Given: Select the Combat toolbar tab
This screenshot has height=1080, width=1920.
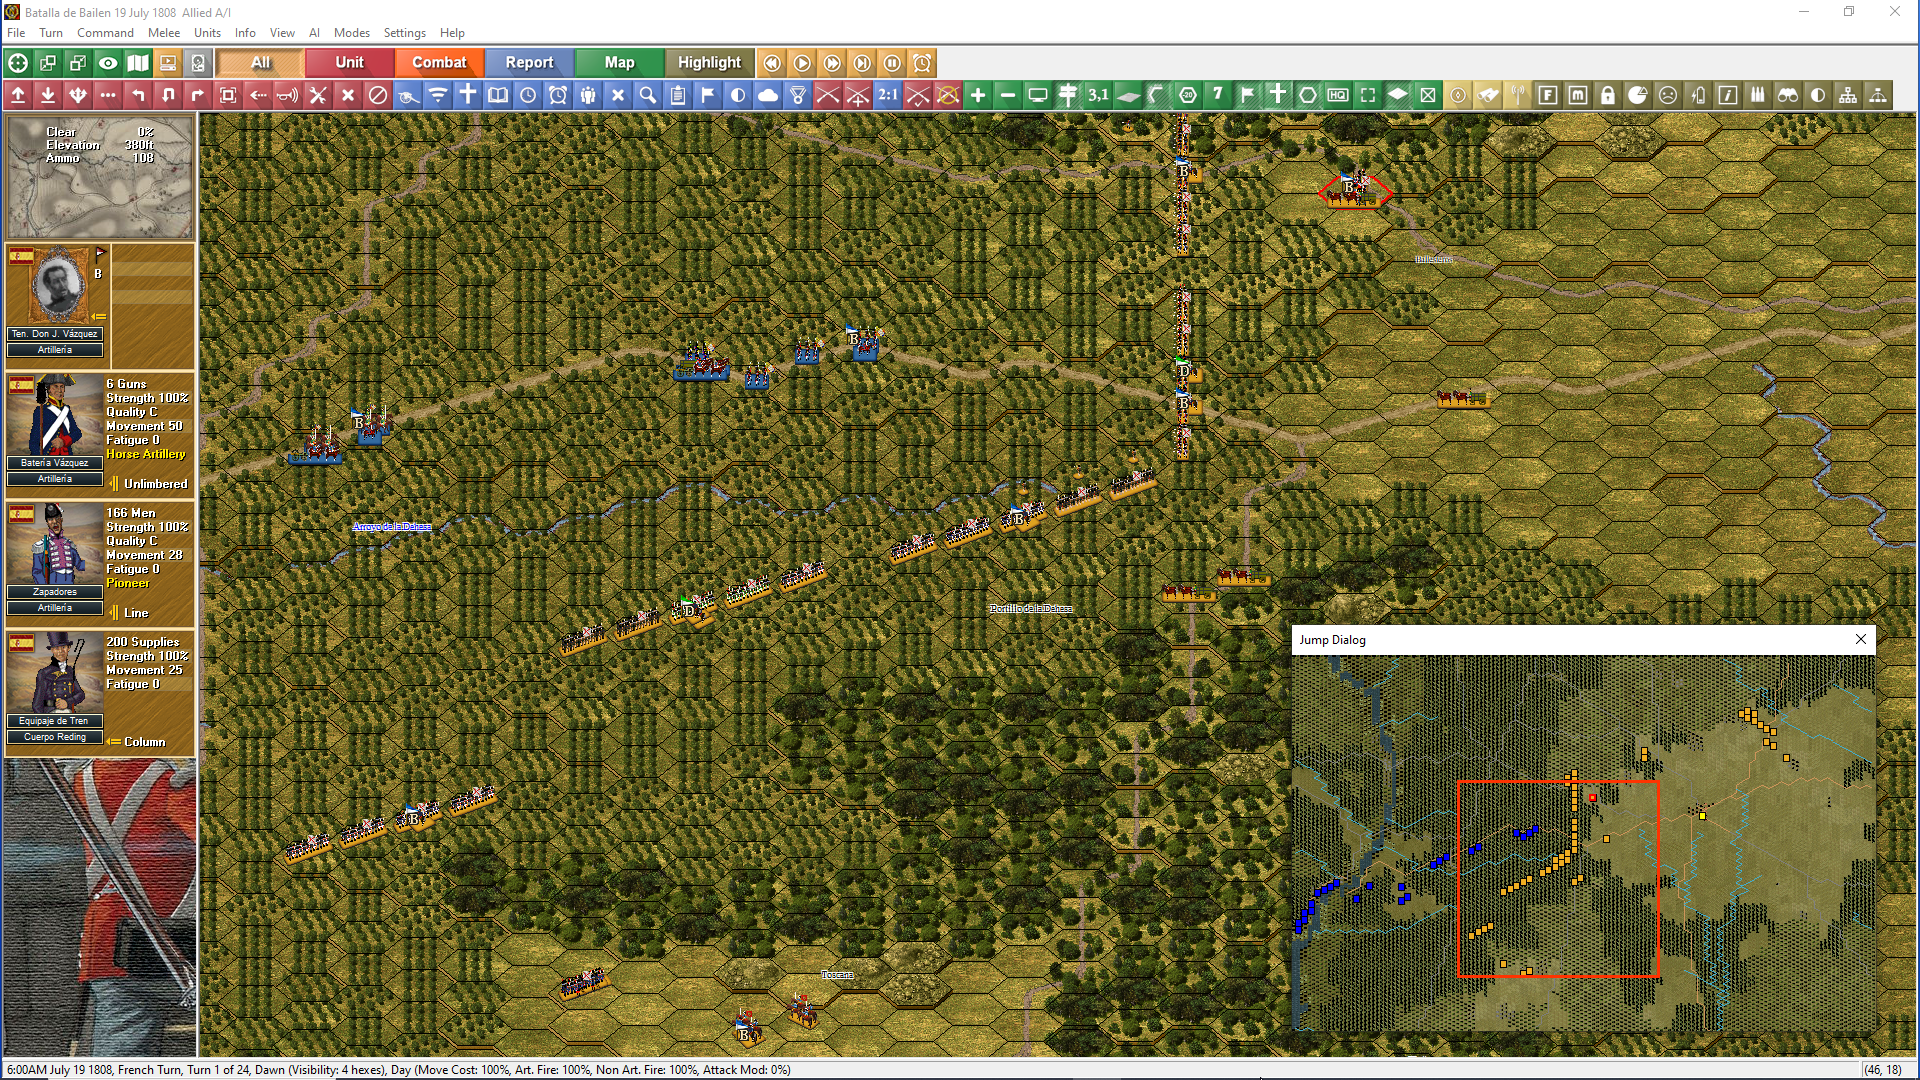Looking at the screenshot, I should [439, 63].
